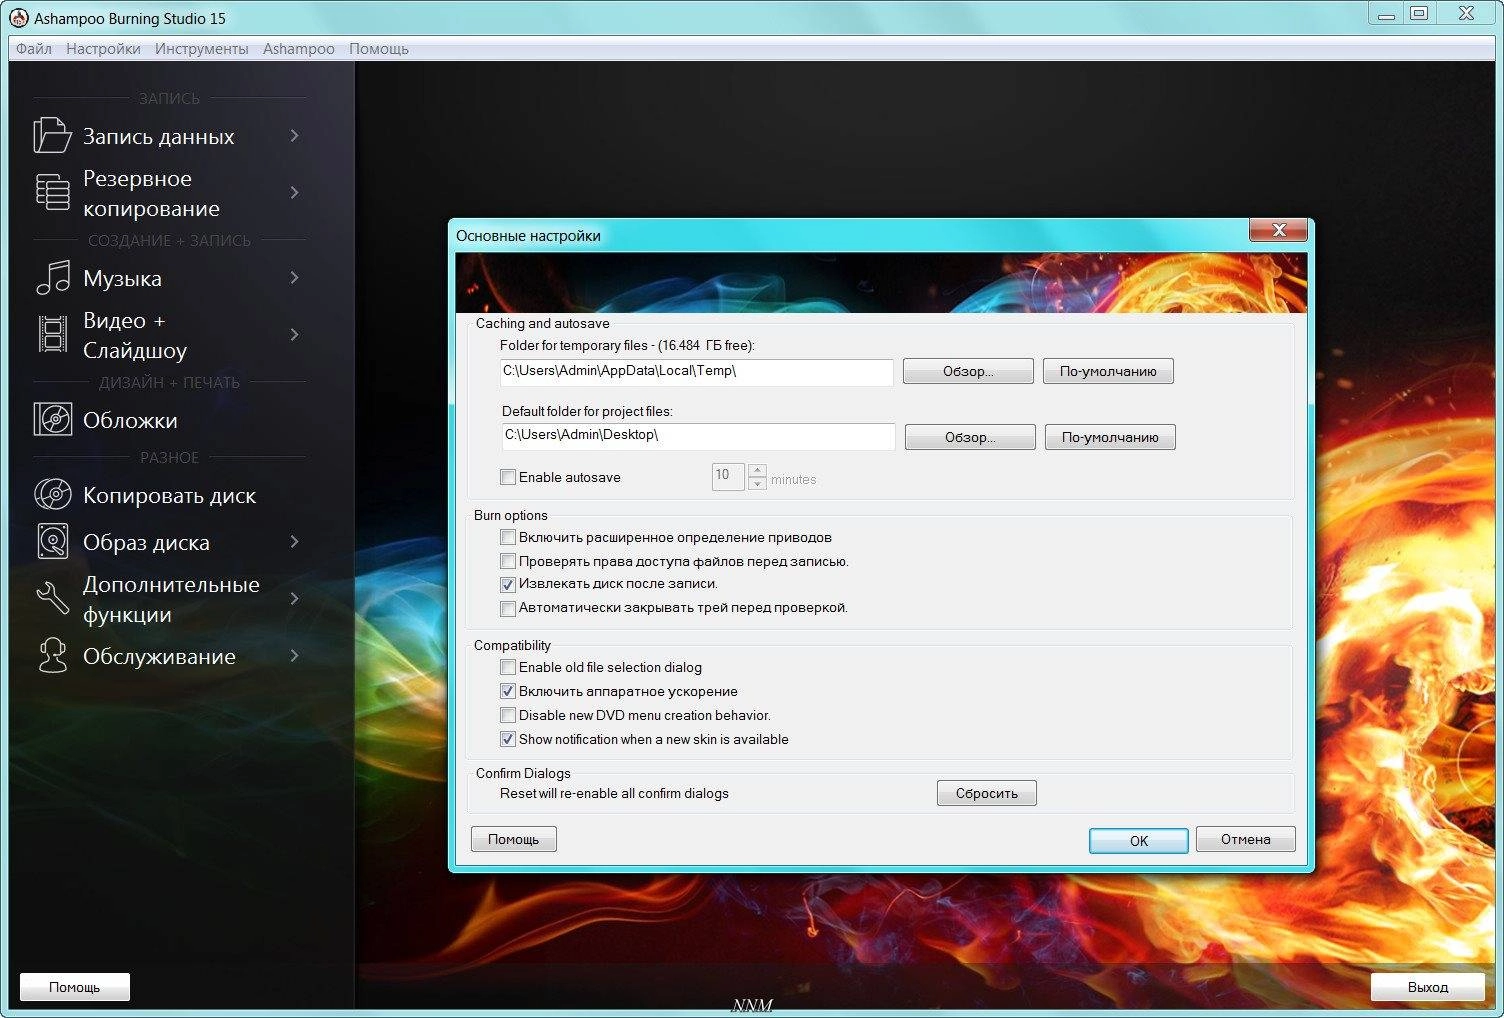Open the Ashampoo menu
This screenshot has height=1018, width=1504.
(x=299, y=48)
